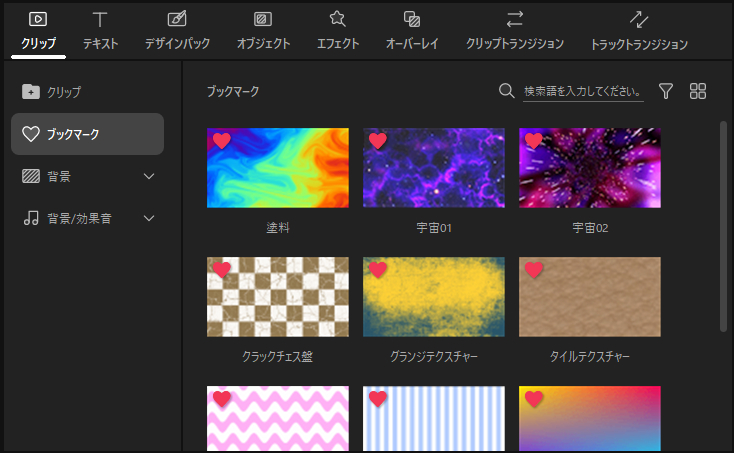The width and height of the screenshot is (734, 453).
Task: Open the エフェクト star icon tab
Action: pos(337,30)
